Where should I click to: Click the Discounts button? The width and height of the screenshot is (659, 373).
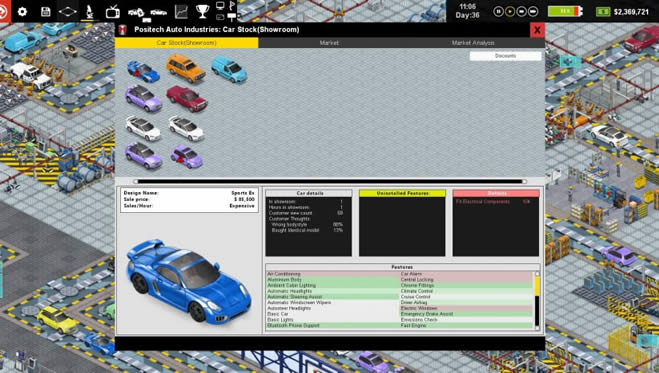pyautogui.click(x=505, y=56)
